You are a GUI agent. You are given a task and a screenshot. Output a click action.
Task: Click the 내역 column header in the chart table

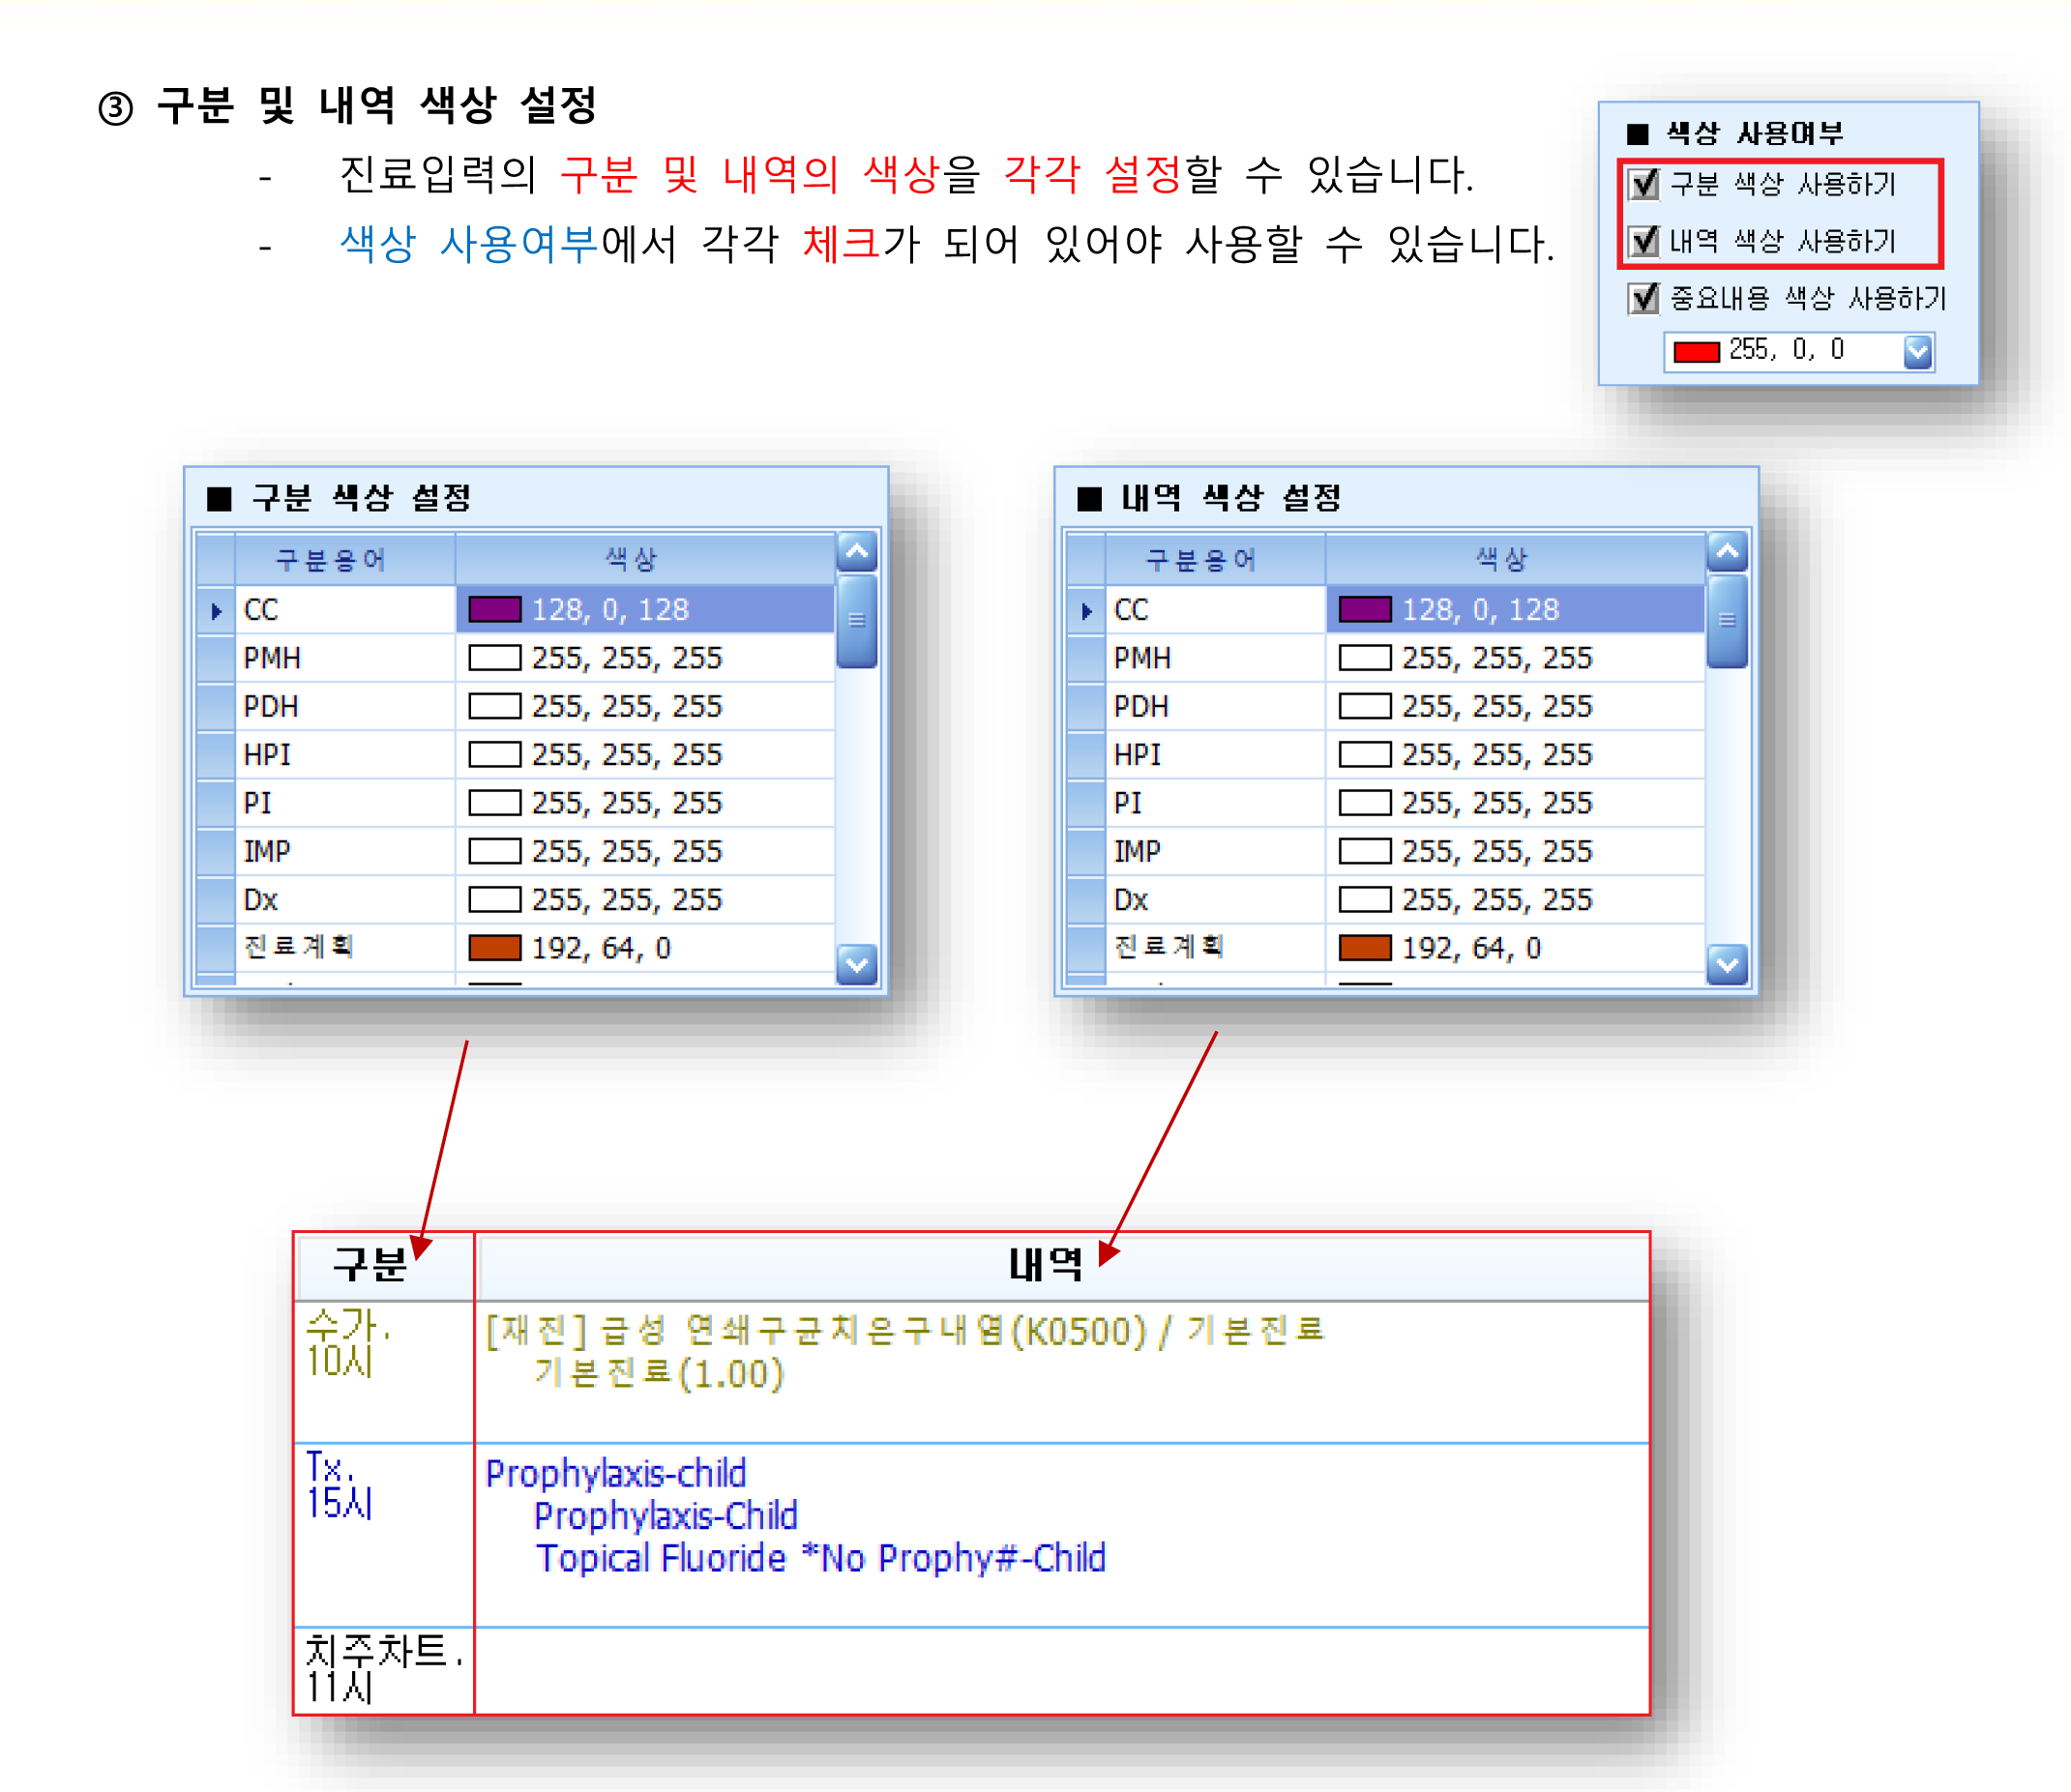(1063, 1267)
